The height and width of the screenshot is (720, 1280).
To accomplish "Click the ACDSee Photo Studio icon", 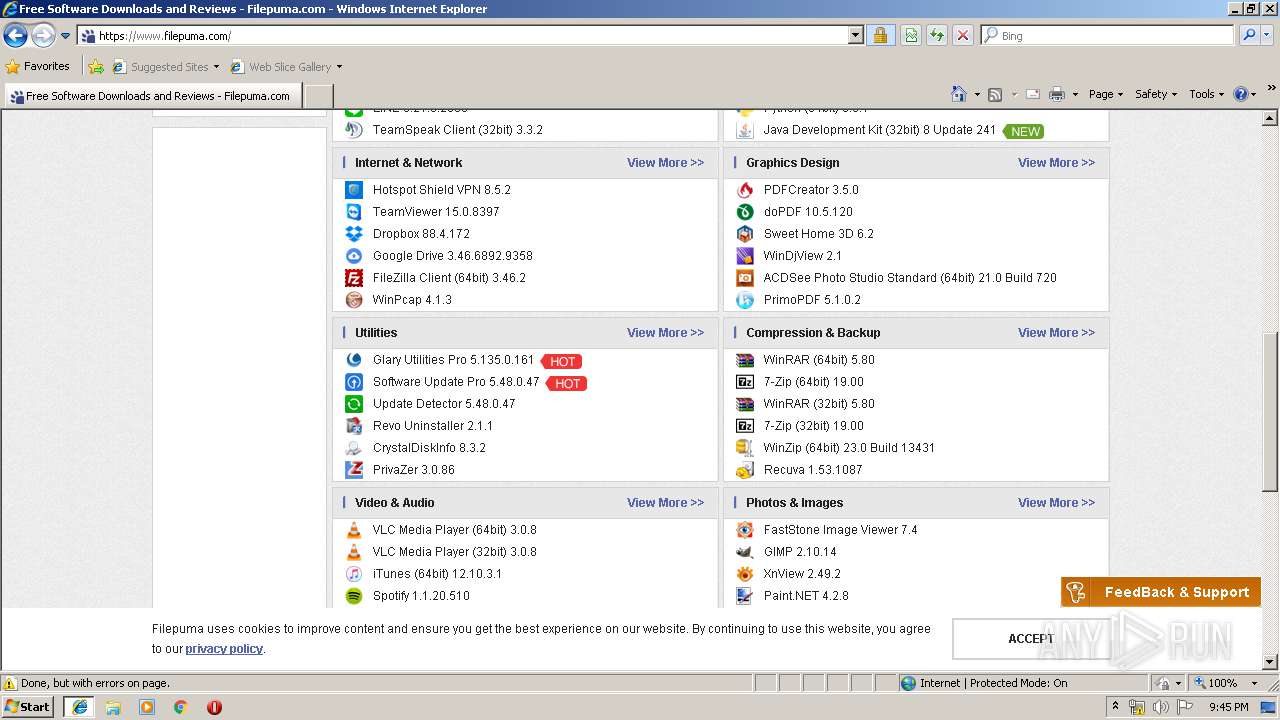I will click(745, 278).
